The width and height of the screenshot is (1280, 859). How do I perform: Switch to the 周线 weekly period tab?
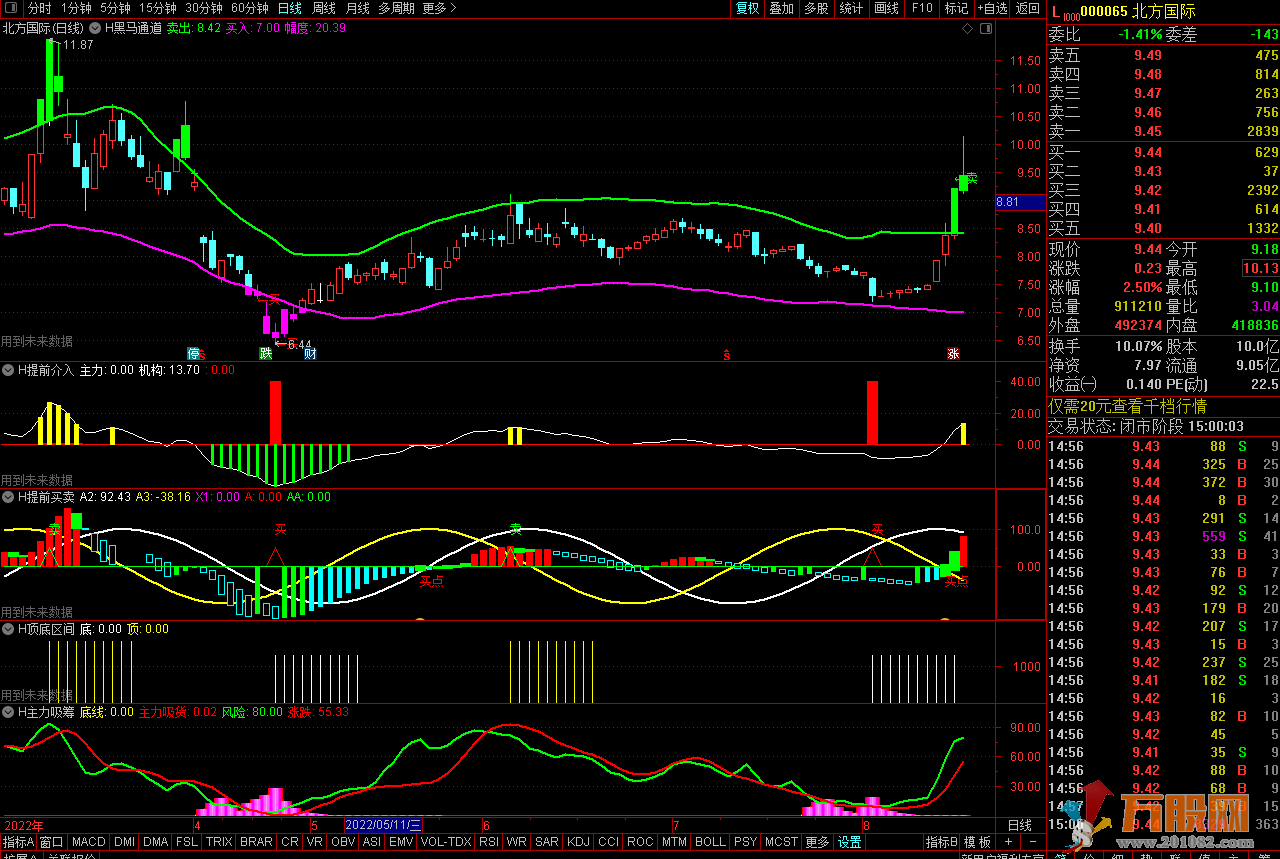(324, 8)
